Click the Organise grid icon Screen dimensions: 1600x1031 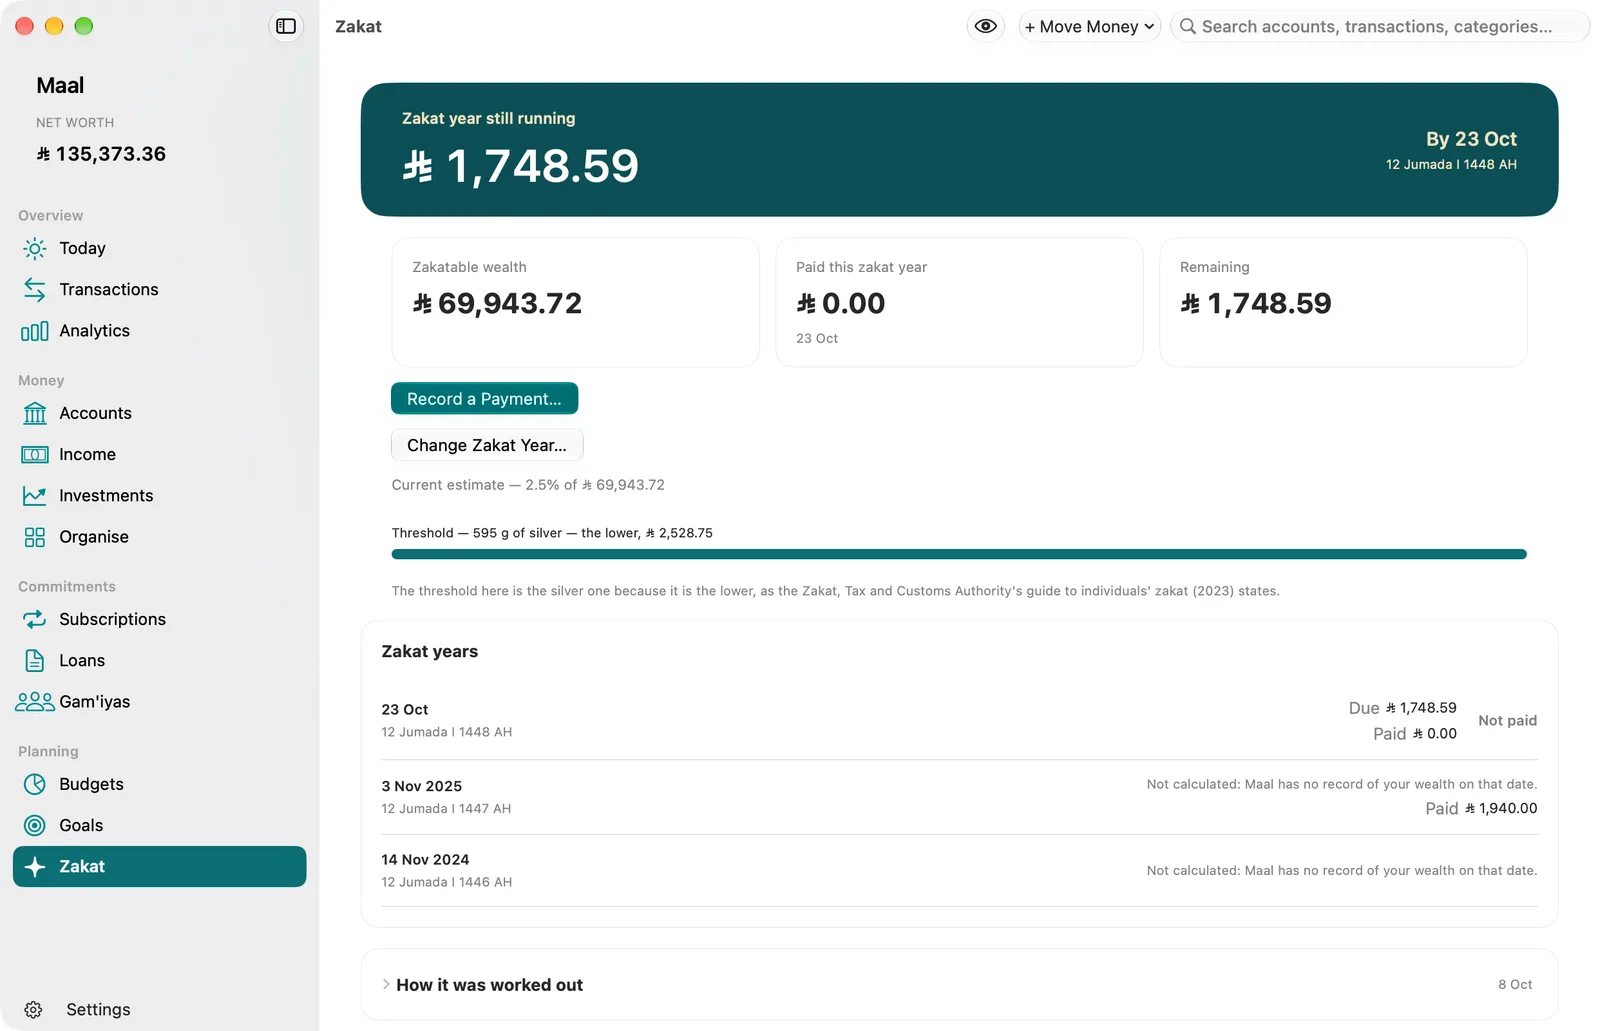35,537
